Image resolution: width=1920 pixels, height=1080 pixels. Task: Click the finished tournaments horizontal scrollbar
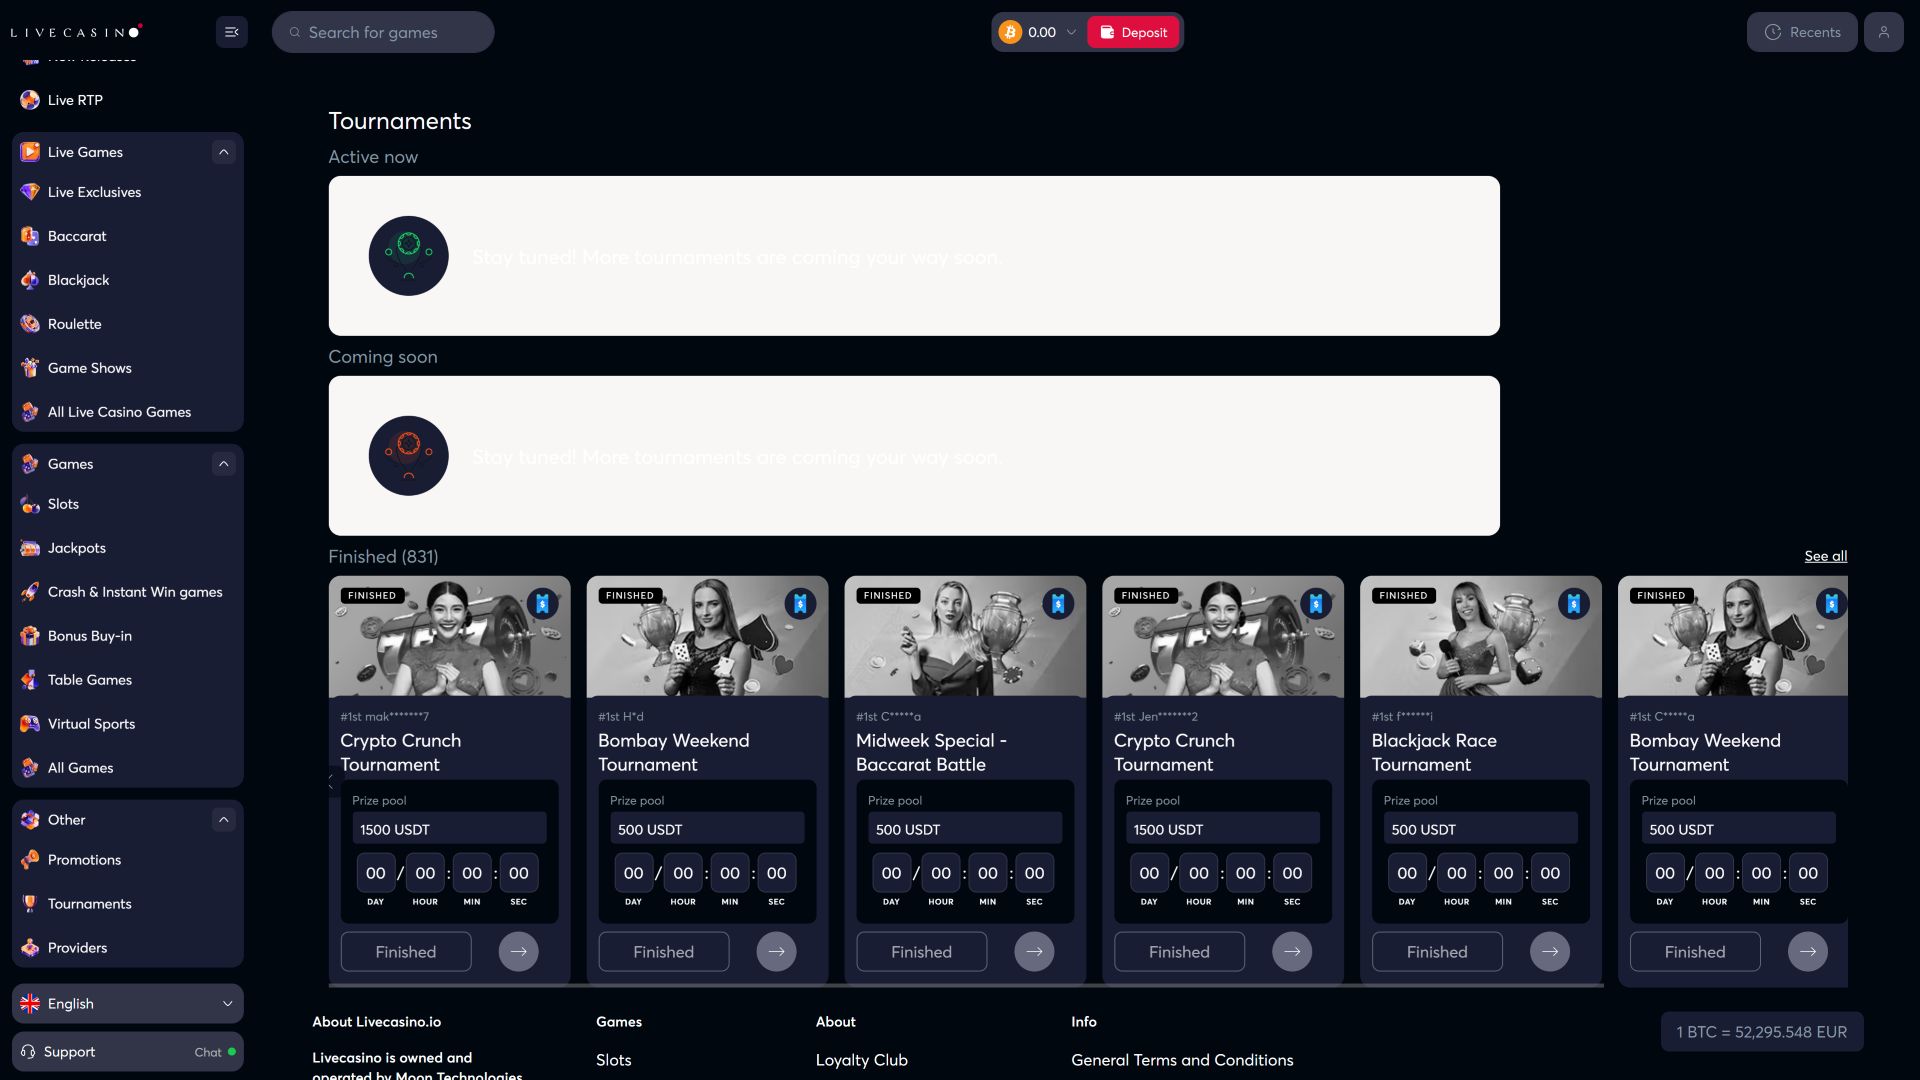coord(966,985)
